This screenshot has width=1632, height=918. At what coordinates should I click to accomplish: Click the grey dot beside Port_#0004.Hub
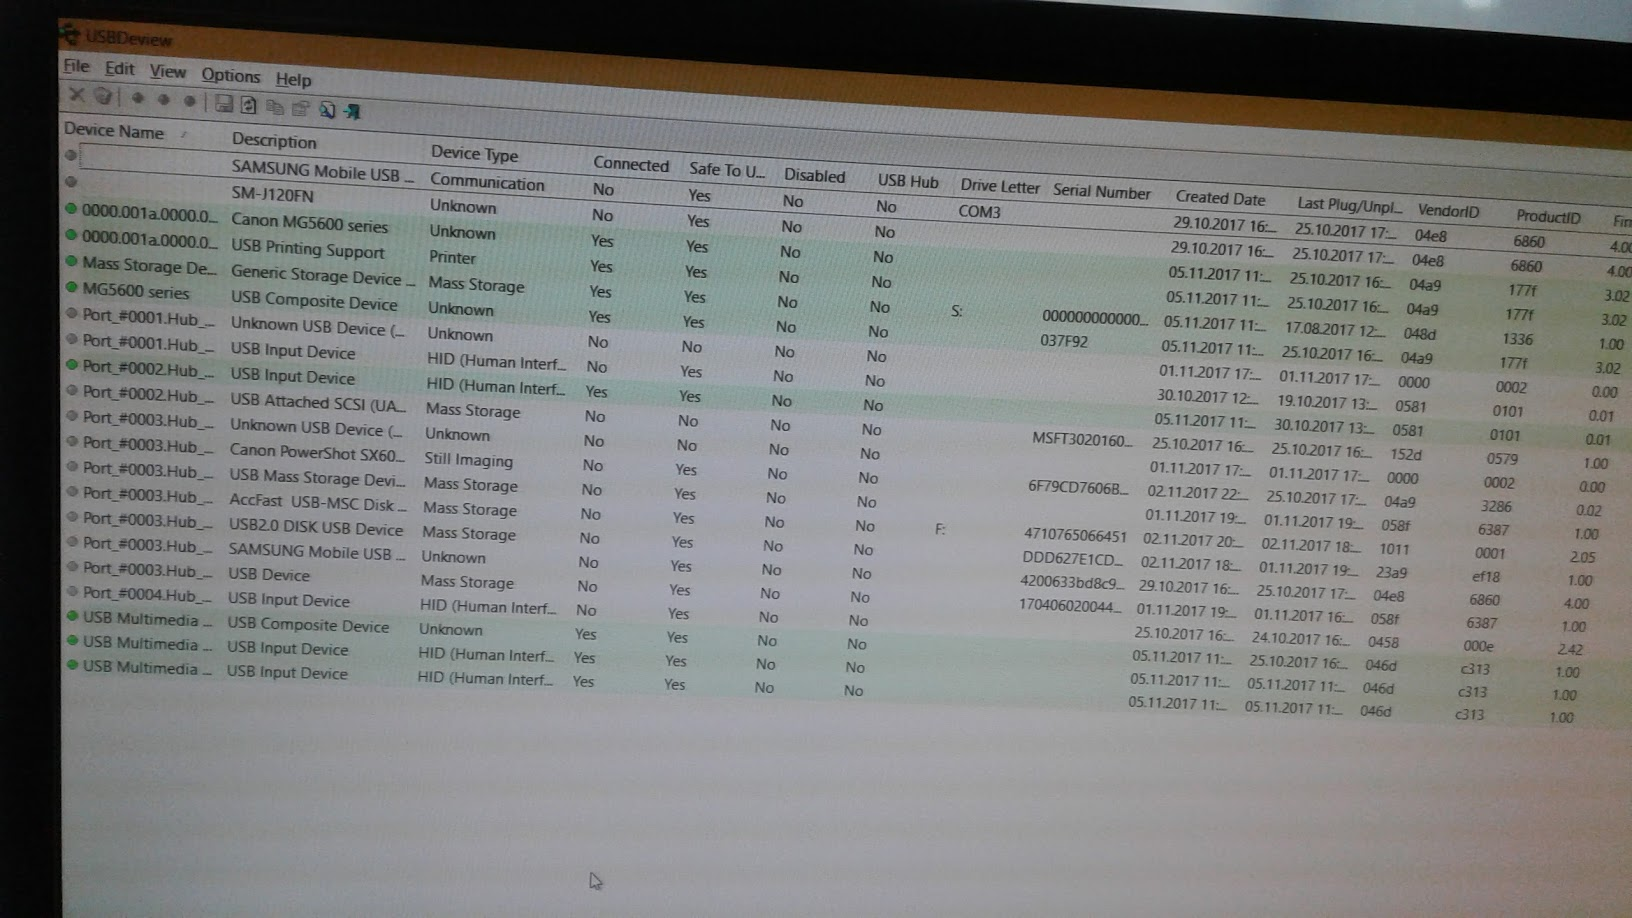click(x=72, y=591)
